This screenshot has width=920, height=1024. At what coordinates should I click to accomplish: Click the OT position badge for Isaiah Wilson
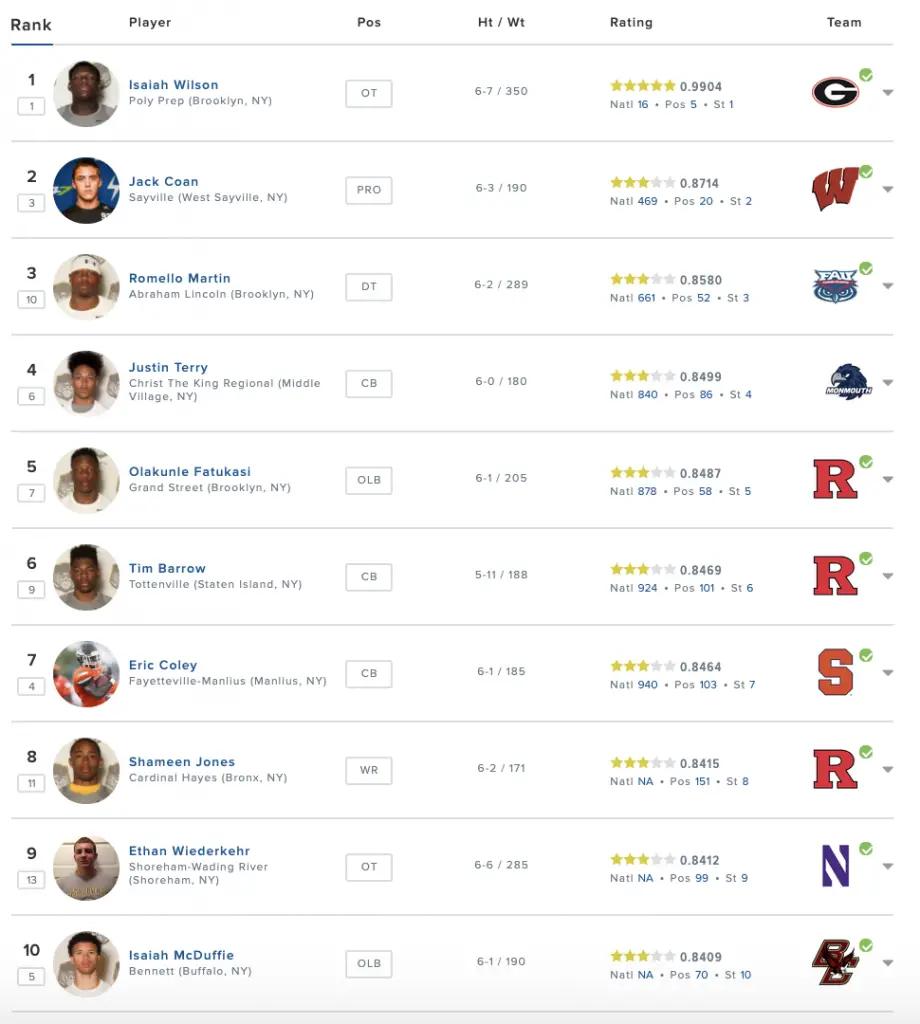click(x=369, y=93)
